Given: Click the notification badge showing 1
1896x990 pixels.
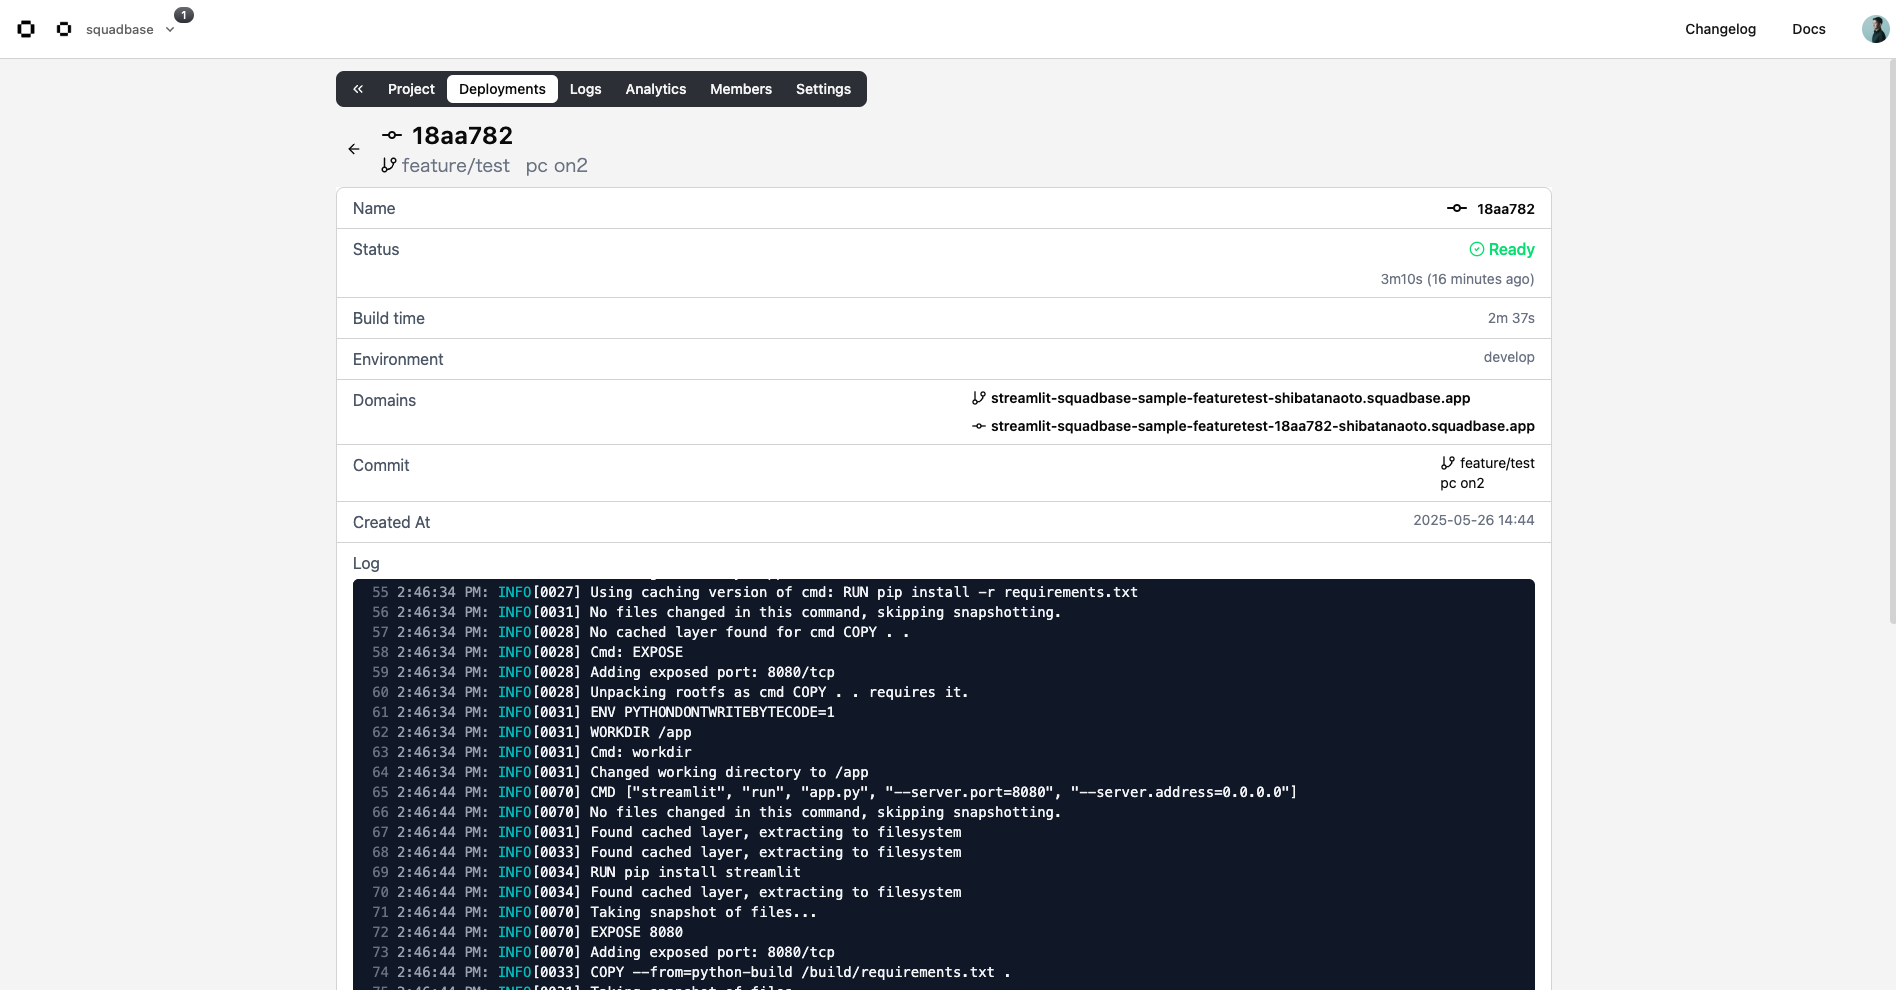Looking at the screenshot, I should click(x=184, y=15).
